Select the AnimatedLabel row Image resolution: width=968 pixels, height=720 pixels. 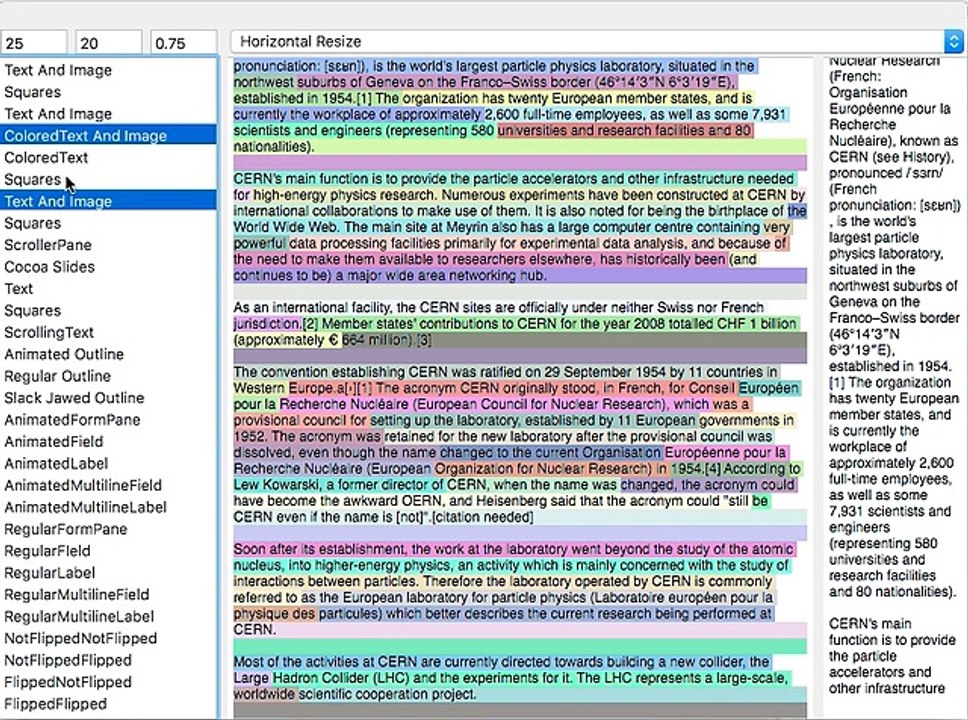pos(109,463)
